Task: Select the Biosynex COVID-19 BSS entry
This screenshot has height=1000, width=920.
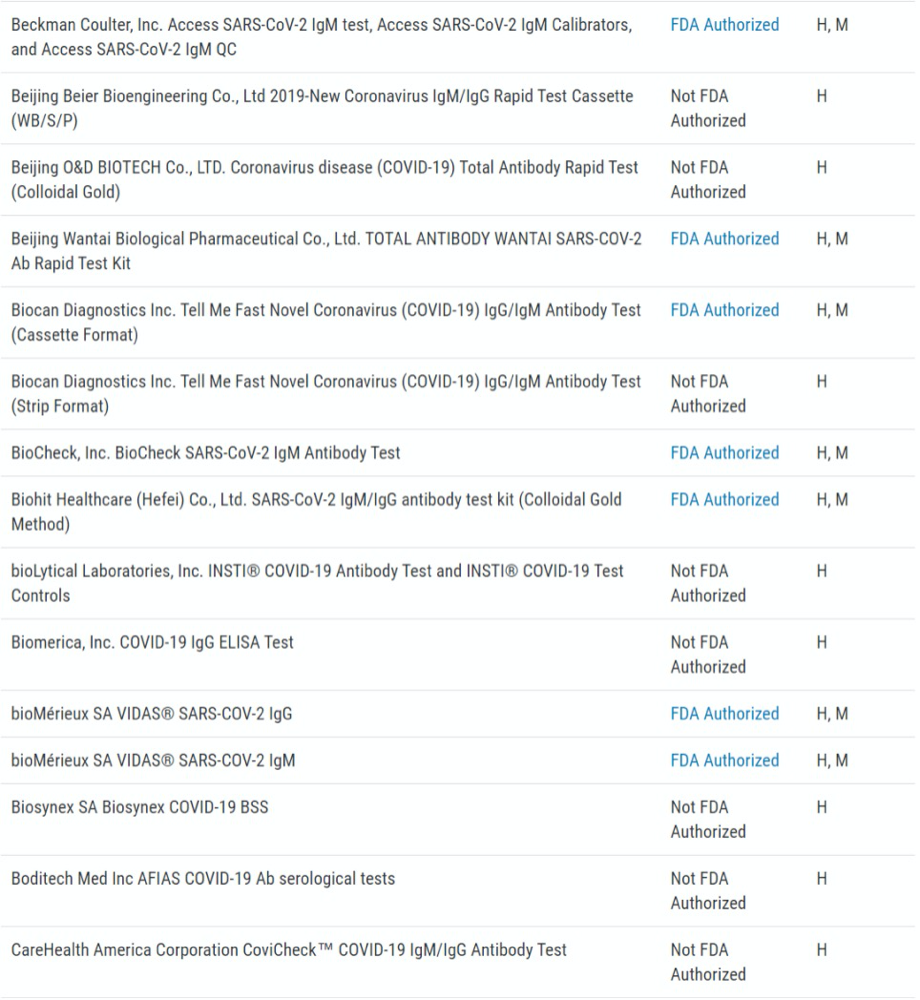Action: click(139, 808)
